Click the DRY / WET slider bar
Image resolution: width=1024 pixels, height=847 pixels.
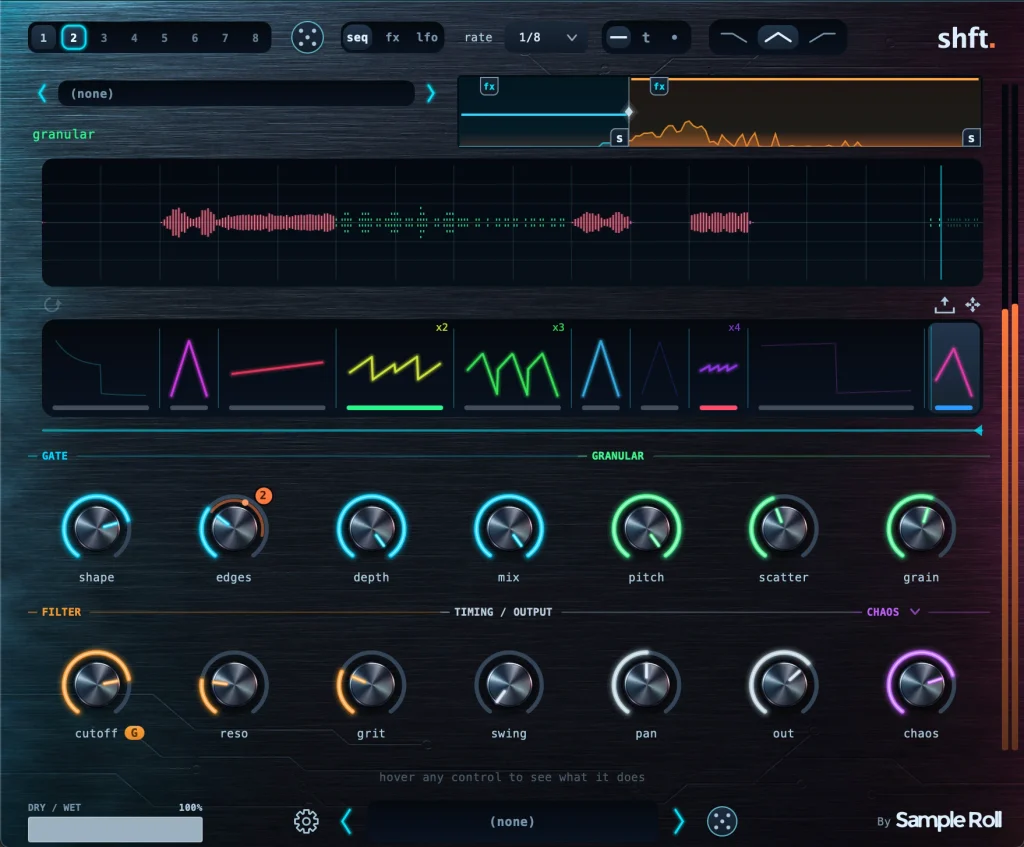click(115, 829)
